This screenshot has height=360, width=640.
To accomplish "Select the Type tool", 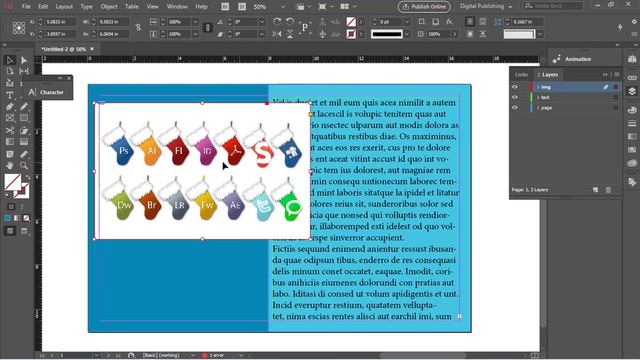I will 10,95.
